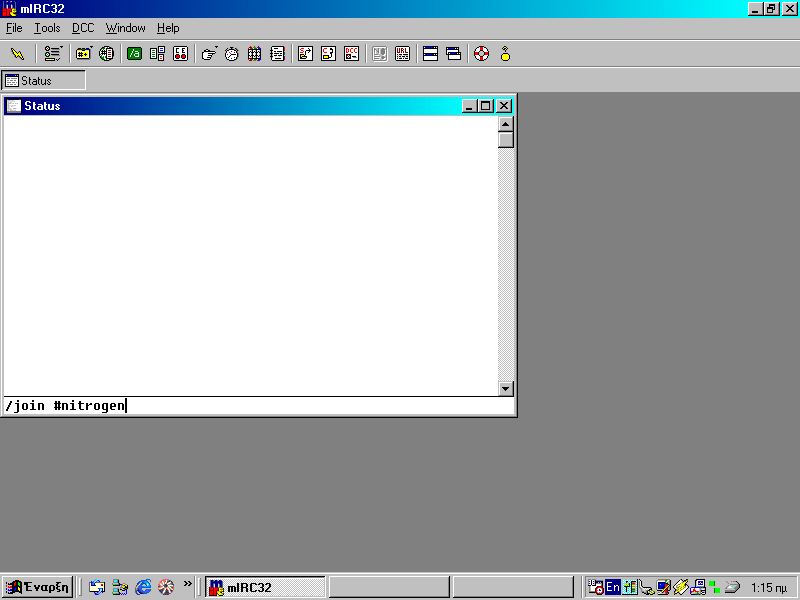Click the DCC Send file icon
Screen dimensions: 800x600
coord(305,54)
